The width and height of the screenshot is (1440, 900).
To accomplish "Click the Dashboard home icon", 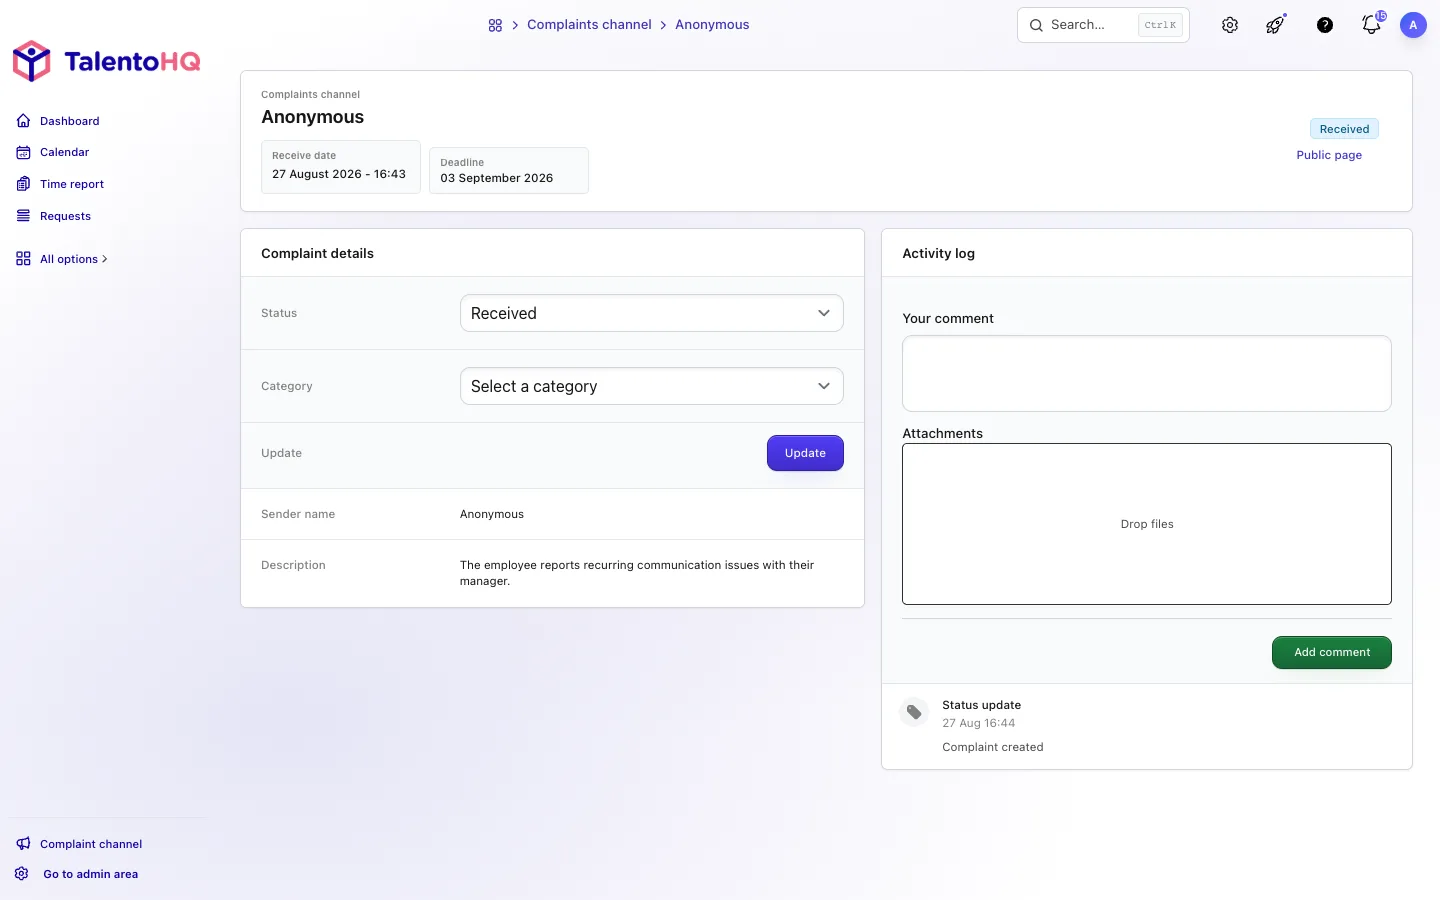I will click(23, 121).
